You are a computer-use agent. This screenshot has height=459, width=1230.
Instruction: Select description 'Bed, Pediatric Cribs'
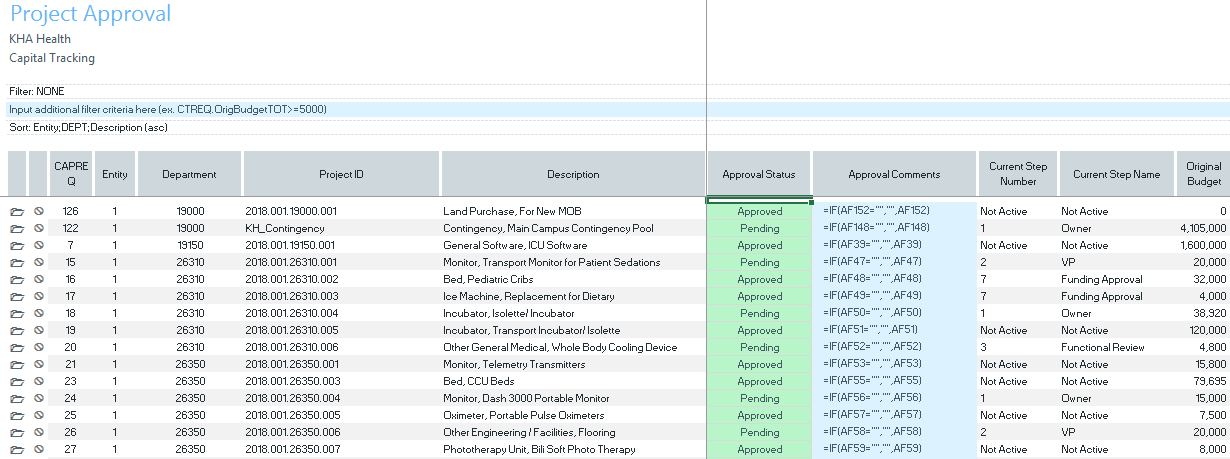(489, 280)
